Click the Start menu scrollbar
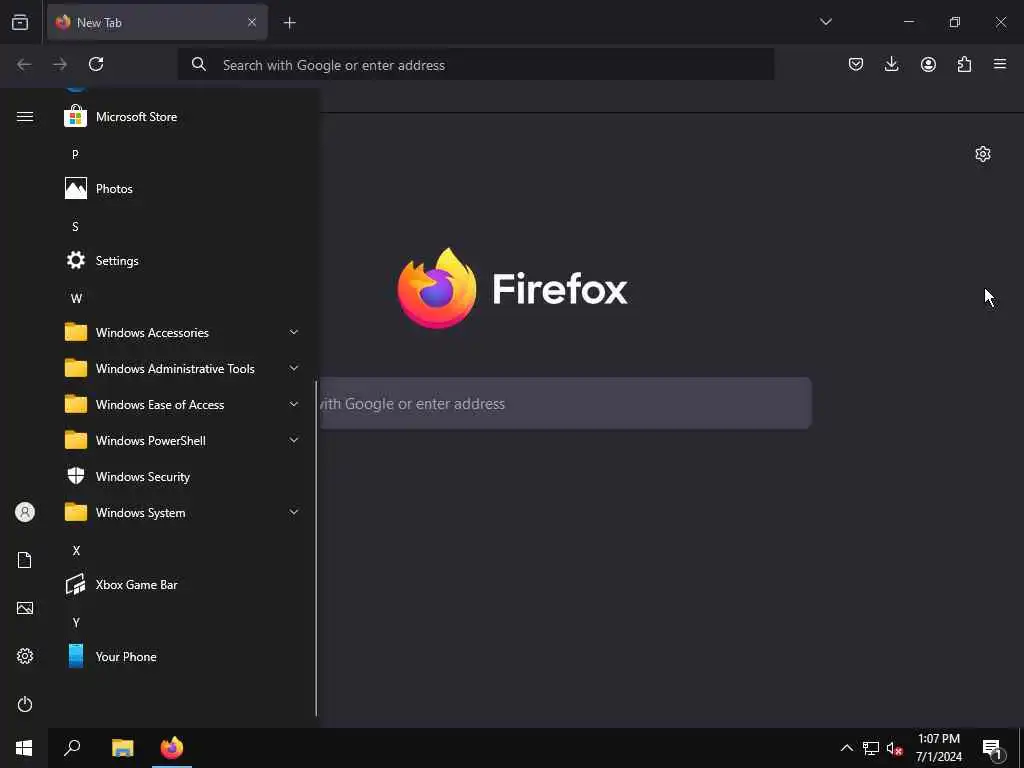 coord(316,549)
